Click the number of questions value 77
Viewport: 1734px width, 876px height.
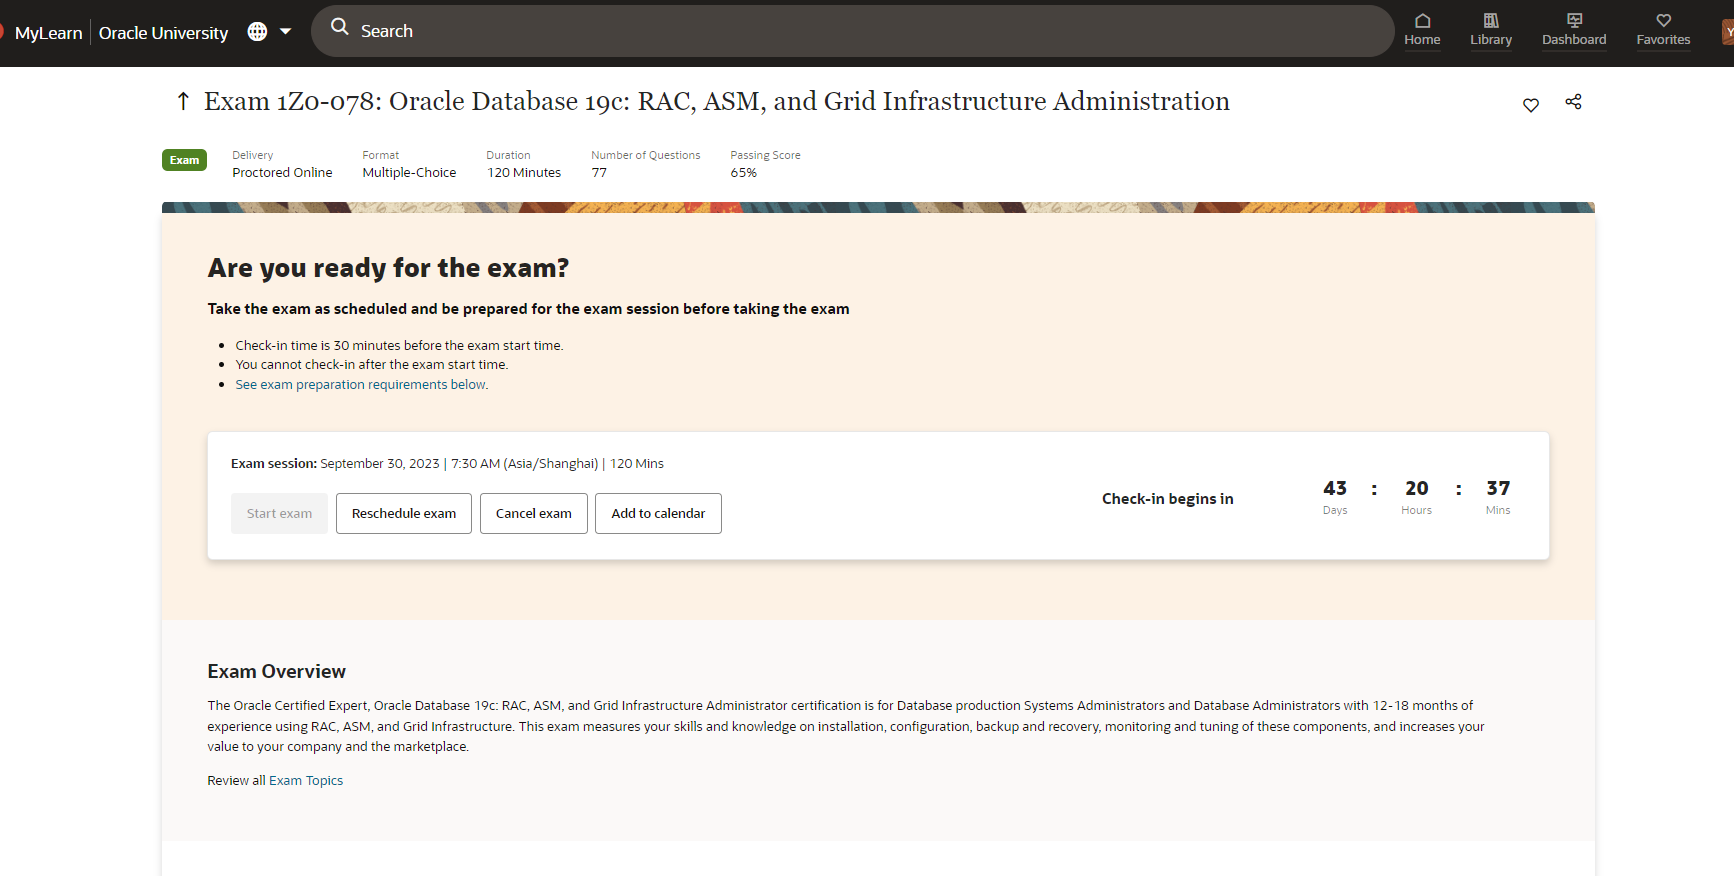(x=599, y=173)
